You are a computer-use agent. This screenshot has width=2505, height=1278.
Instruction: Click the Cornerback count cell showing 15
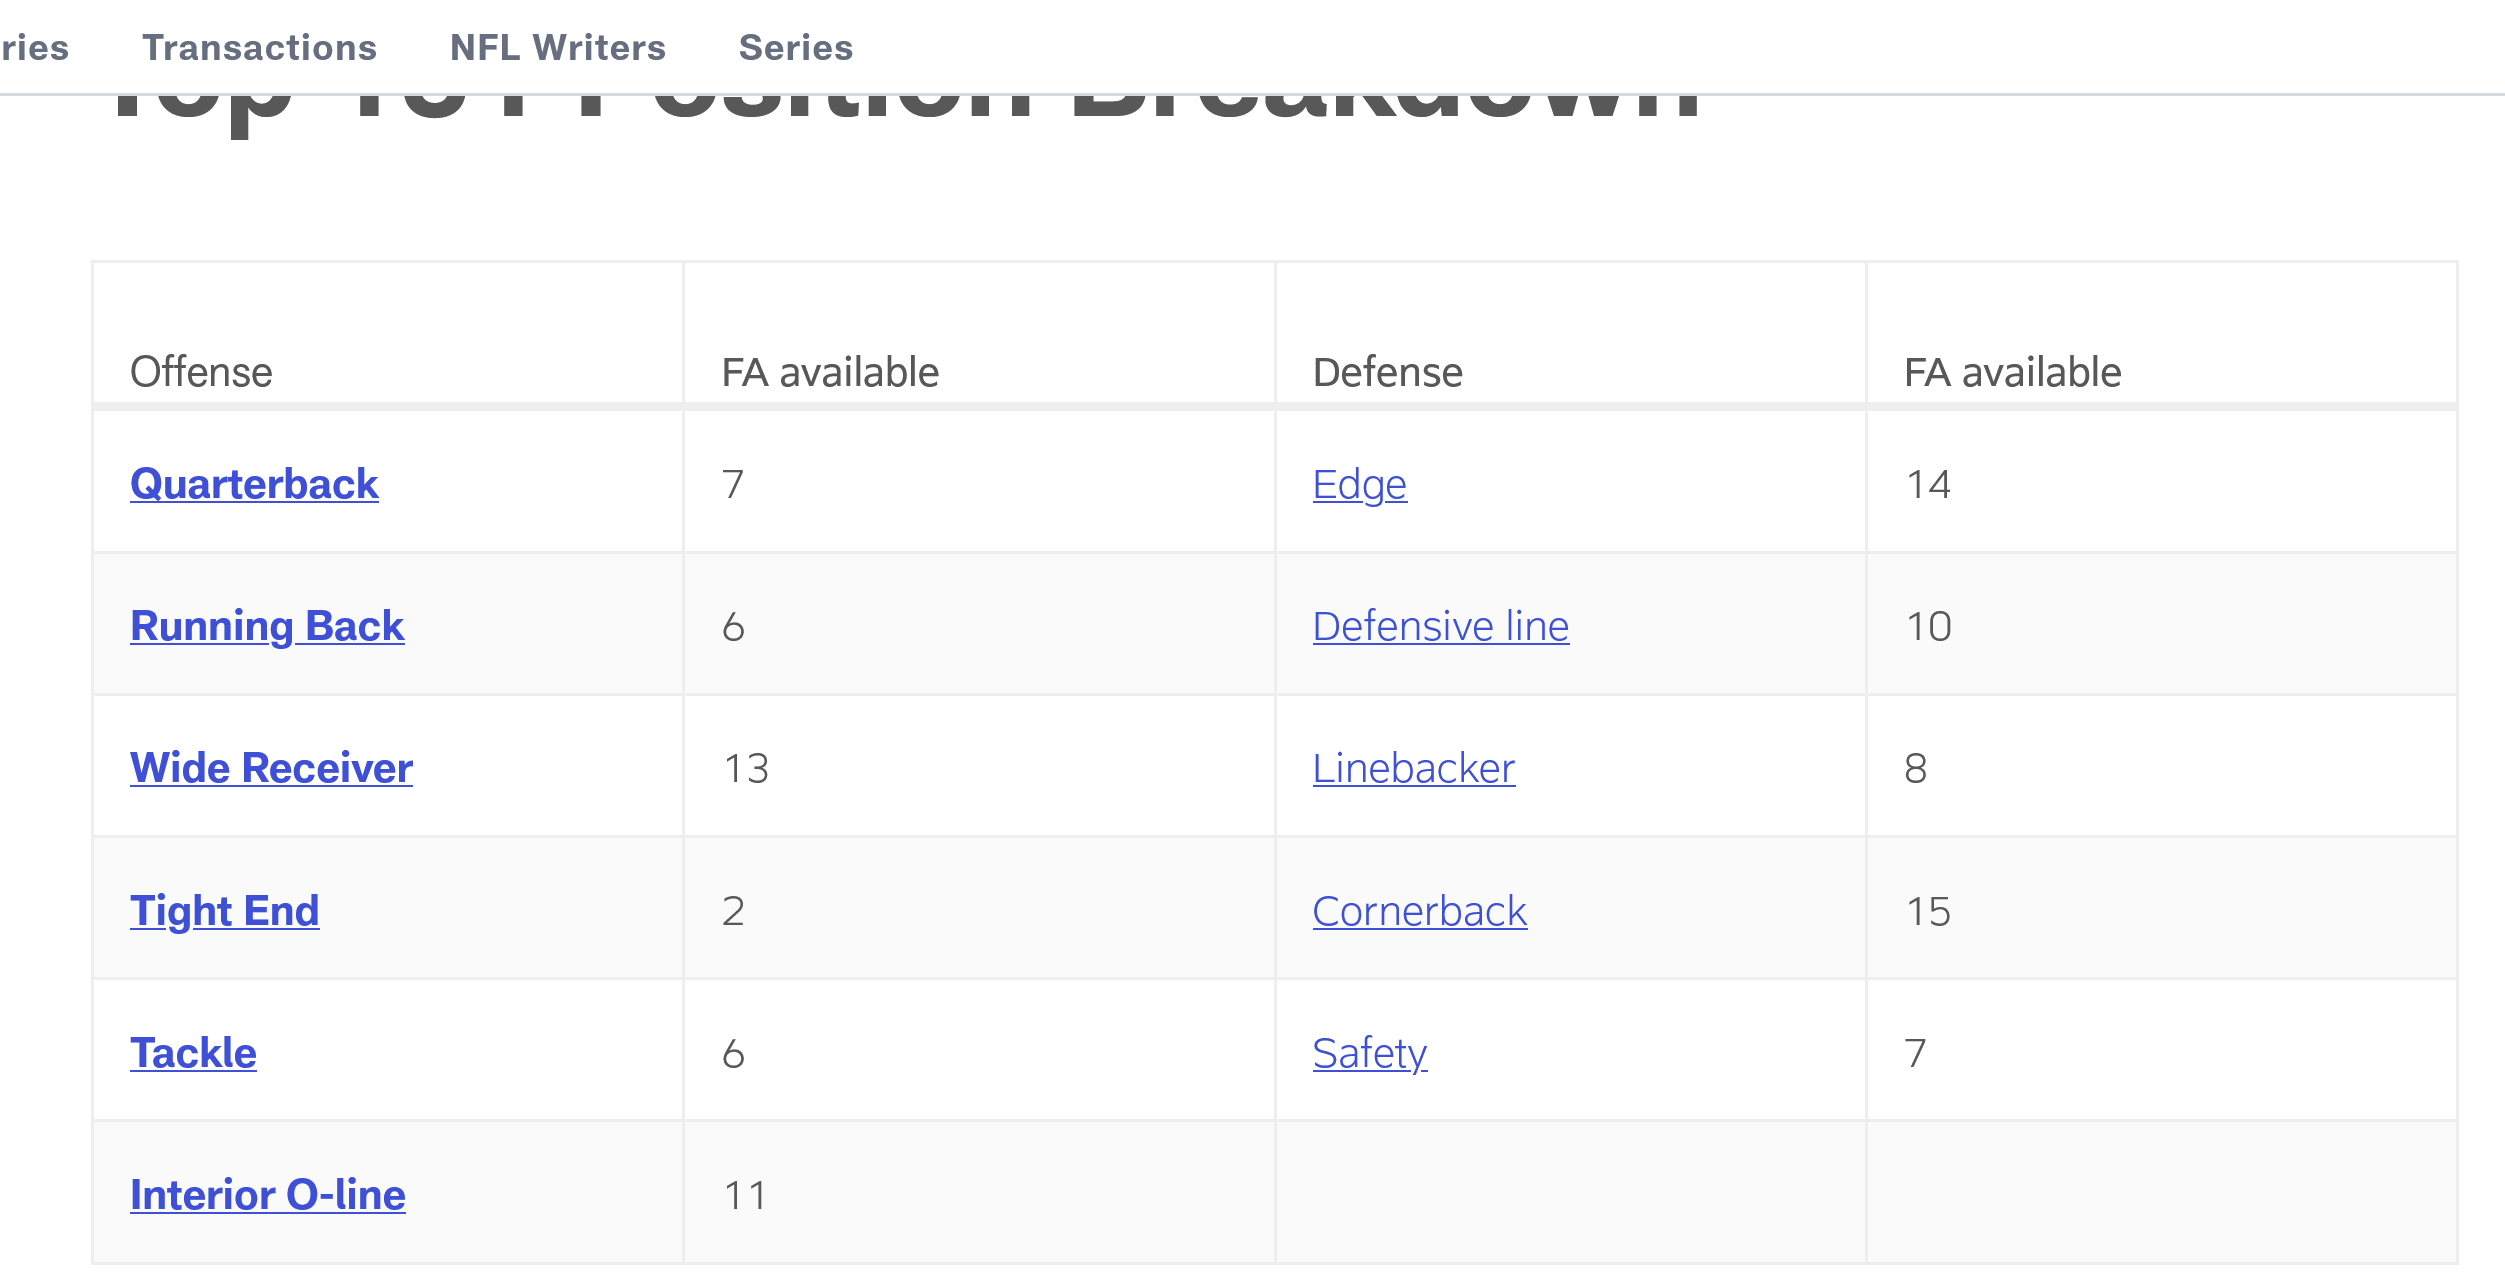[x=2161, y=908]
